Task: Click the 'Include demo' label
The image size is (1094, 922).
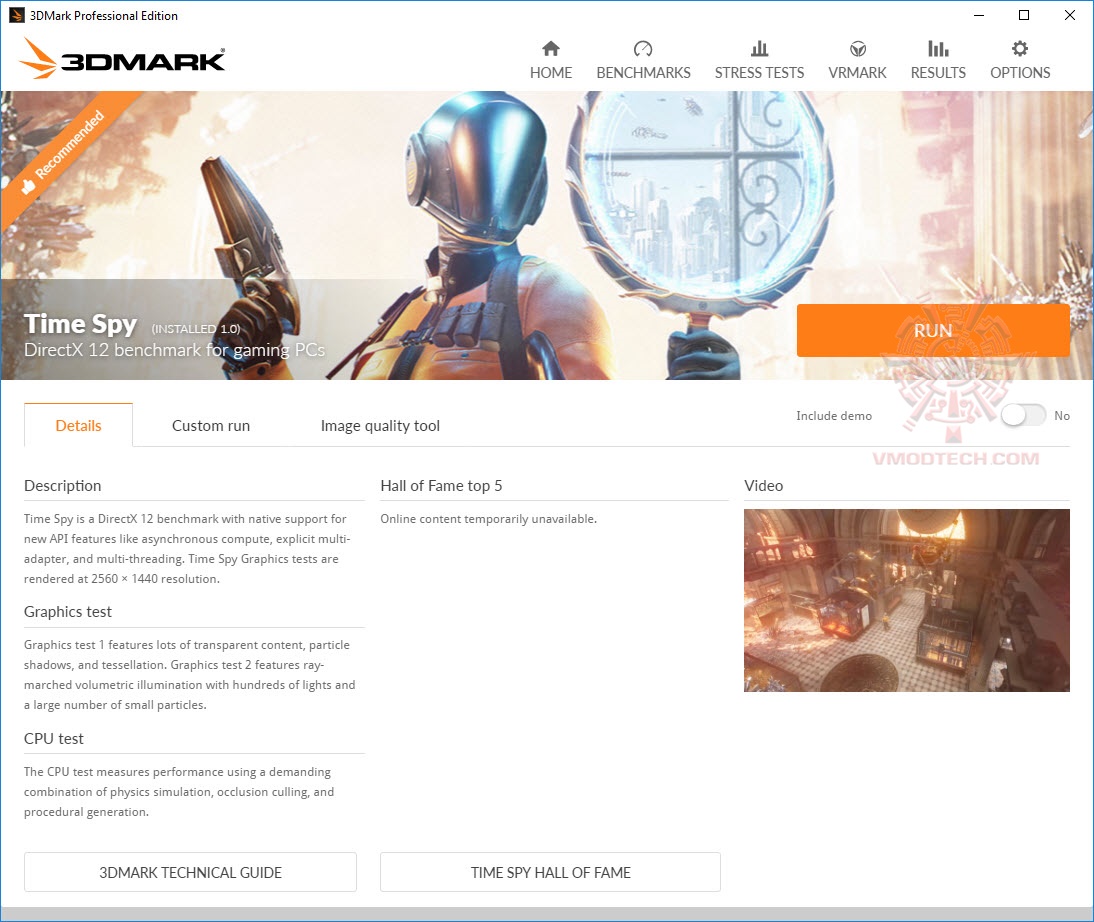Action: click(834, 415)
